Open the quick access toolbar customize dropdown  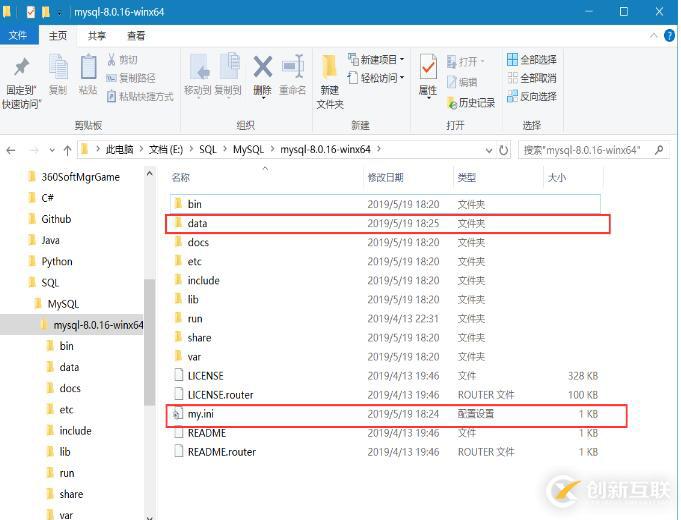pos(60,12)
